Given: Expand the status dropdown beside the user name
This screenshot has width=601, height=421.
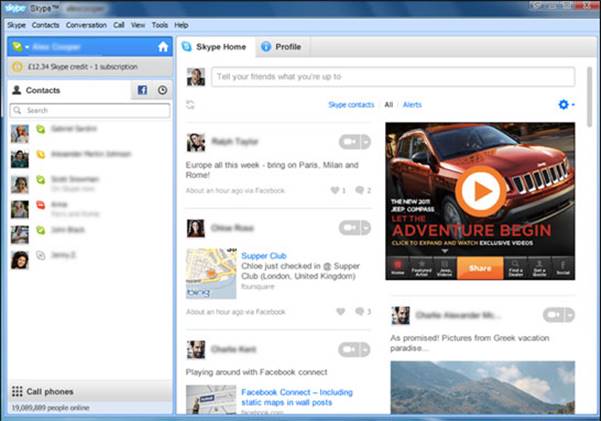Looking at the screenshot, I should 27,47.
